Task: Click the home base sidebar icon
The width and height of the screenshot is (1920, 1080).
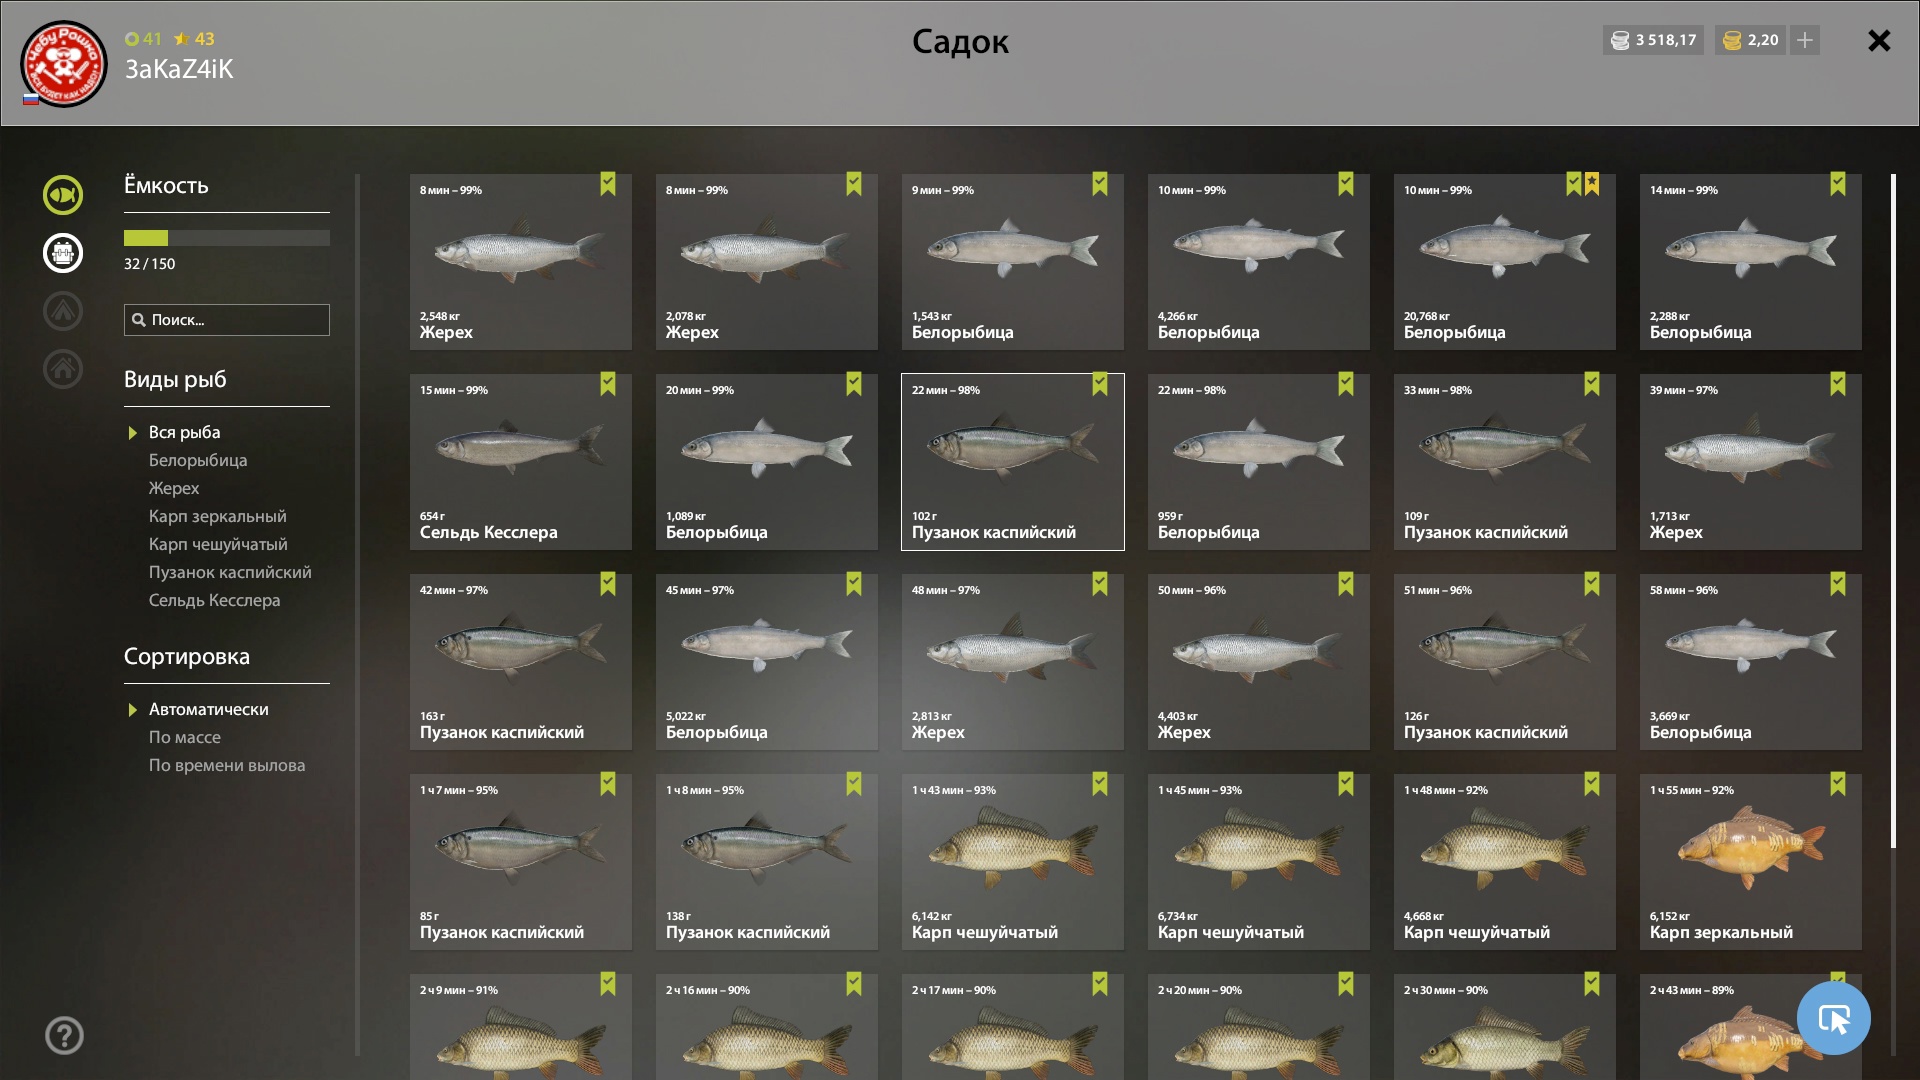Action: pyautogui.click(x=63, y=369)
